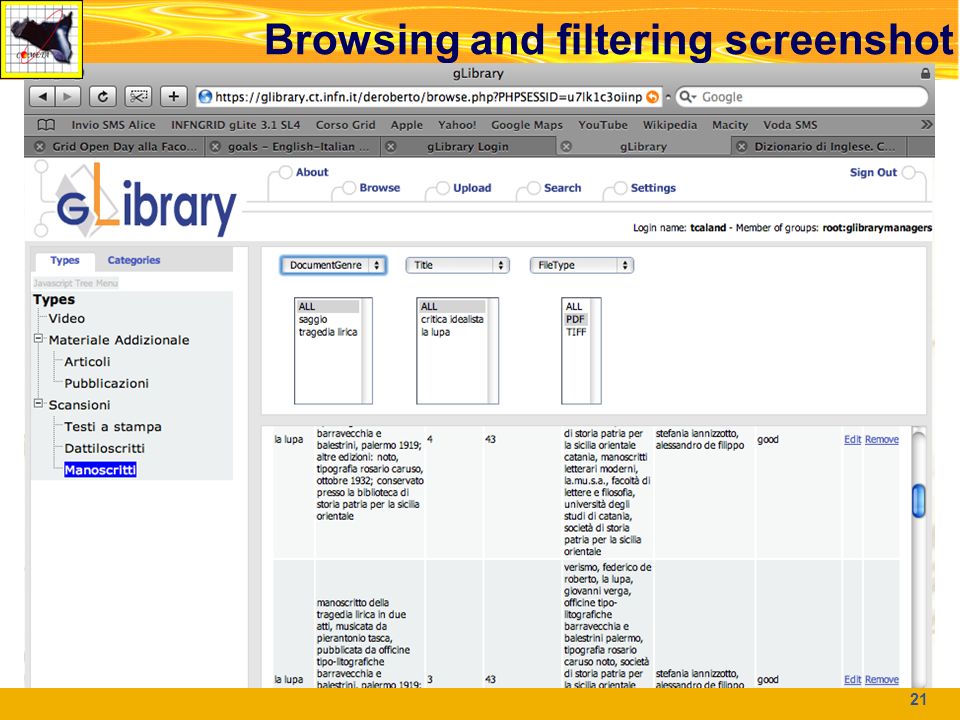Show more bookmarks via double chevron
960x720 pixels.
926,124
